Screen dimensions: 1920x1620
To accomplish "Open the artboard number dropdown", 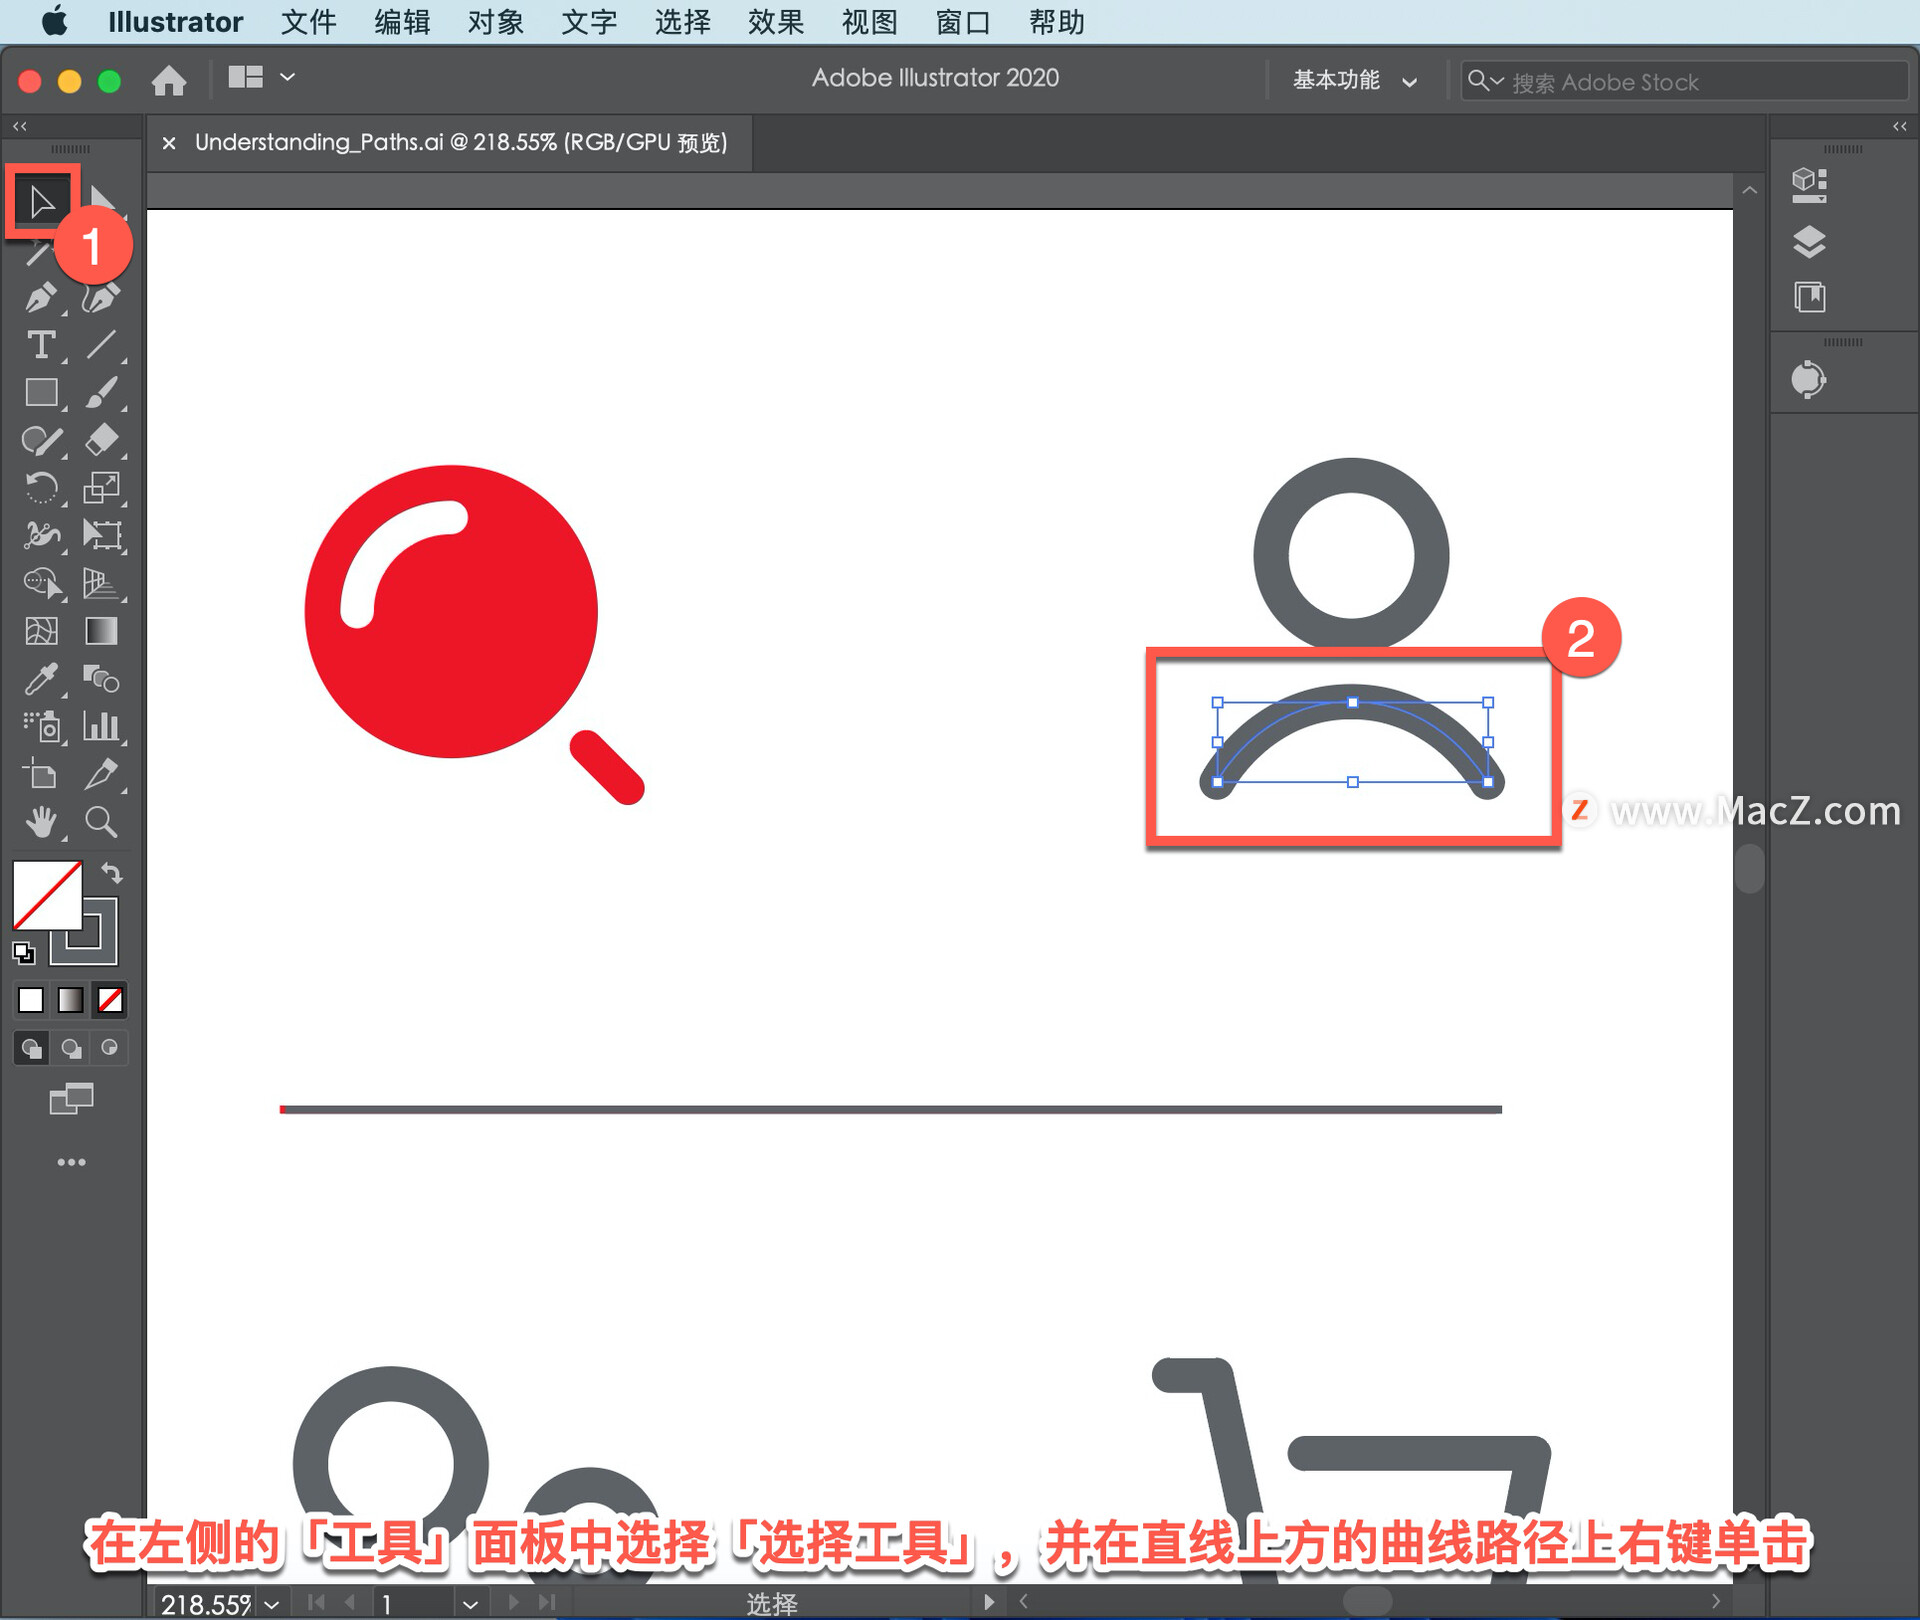I will pos(470,1603).
